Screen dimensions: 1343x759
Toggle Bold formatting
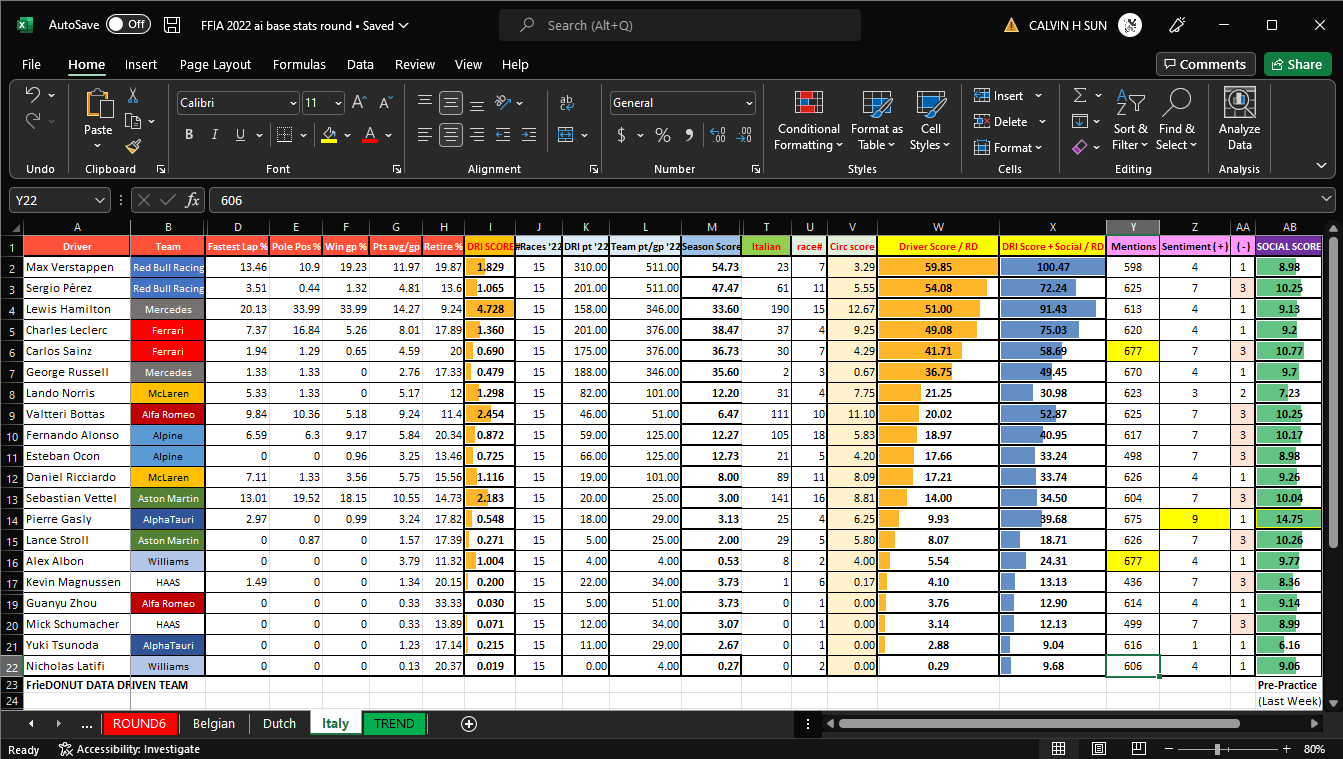point(189,135)
